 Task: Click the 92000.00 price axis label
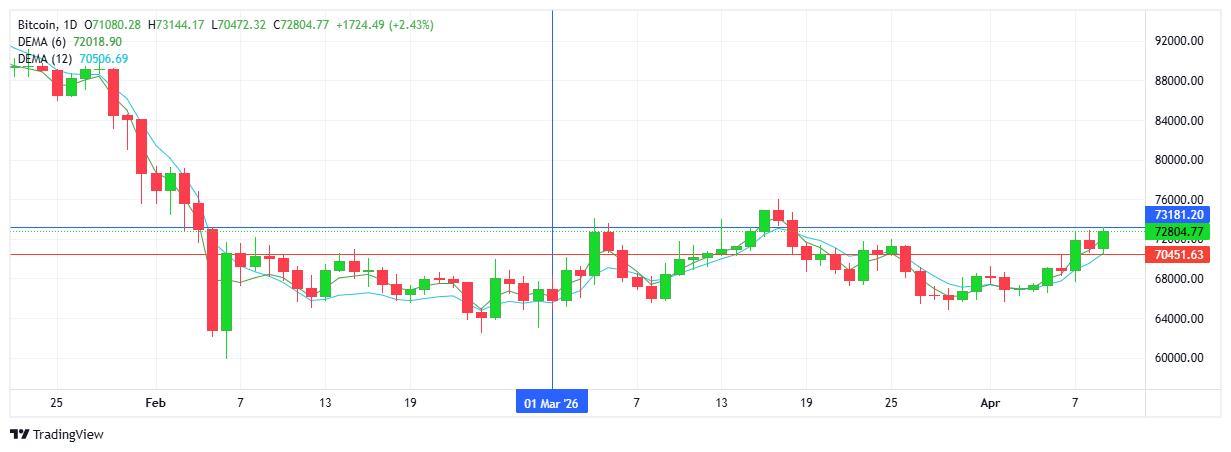1177,41
